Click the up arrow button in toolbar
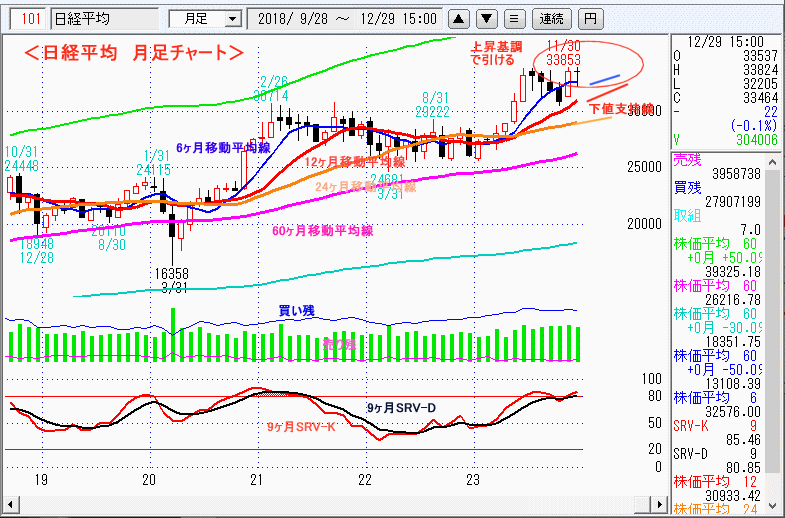 [458, 18]
